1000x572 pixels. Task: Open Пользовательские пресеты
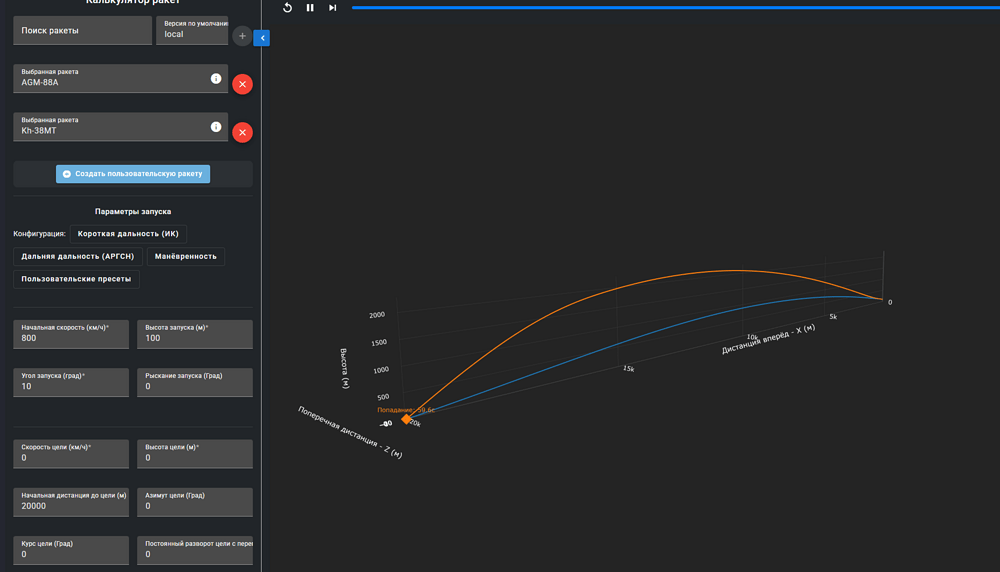click(76, 280)
